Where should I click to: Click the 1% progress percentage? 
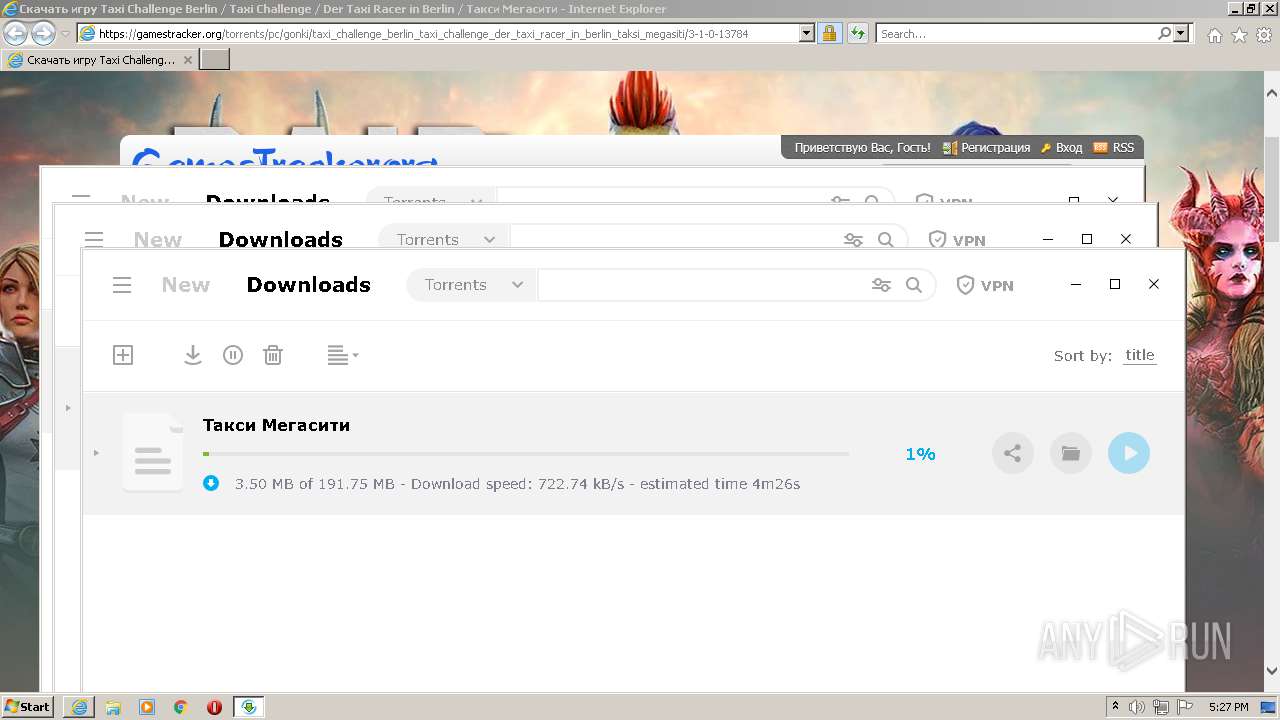920,454
